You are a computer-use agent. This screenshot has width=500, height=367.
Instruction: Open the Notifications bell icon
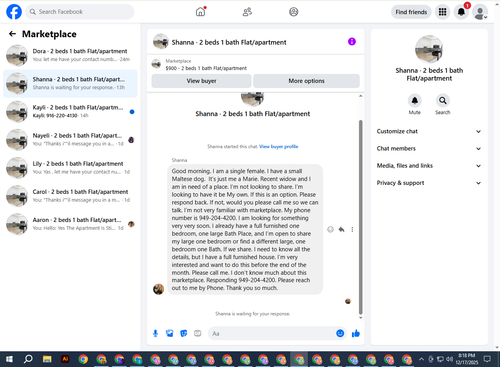461,12
